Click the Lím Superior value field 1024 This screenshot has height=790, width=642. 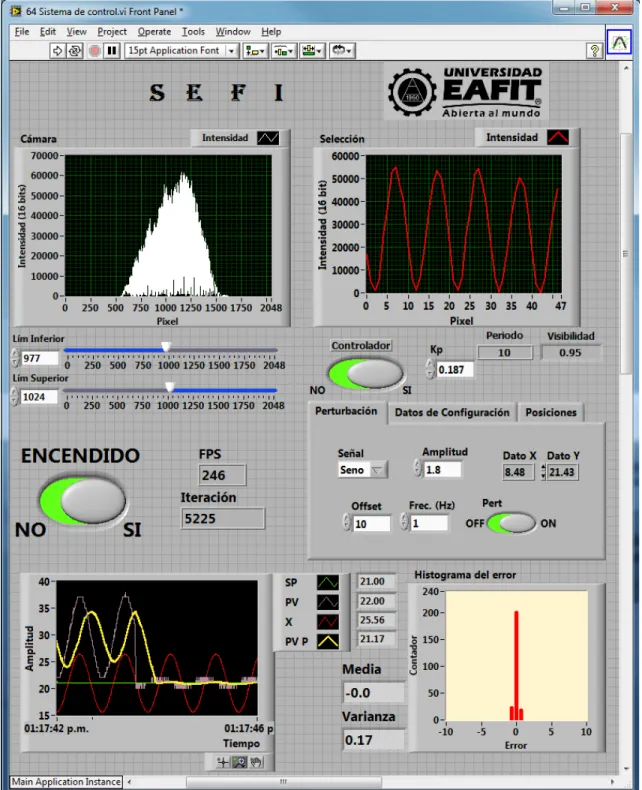(39, 397)
